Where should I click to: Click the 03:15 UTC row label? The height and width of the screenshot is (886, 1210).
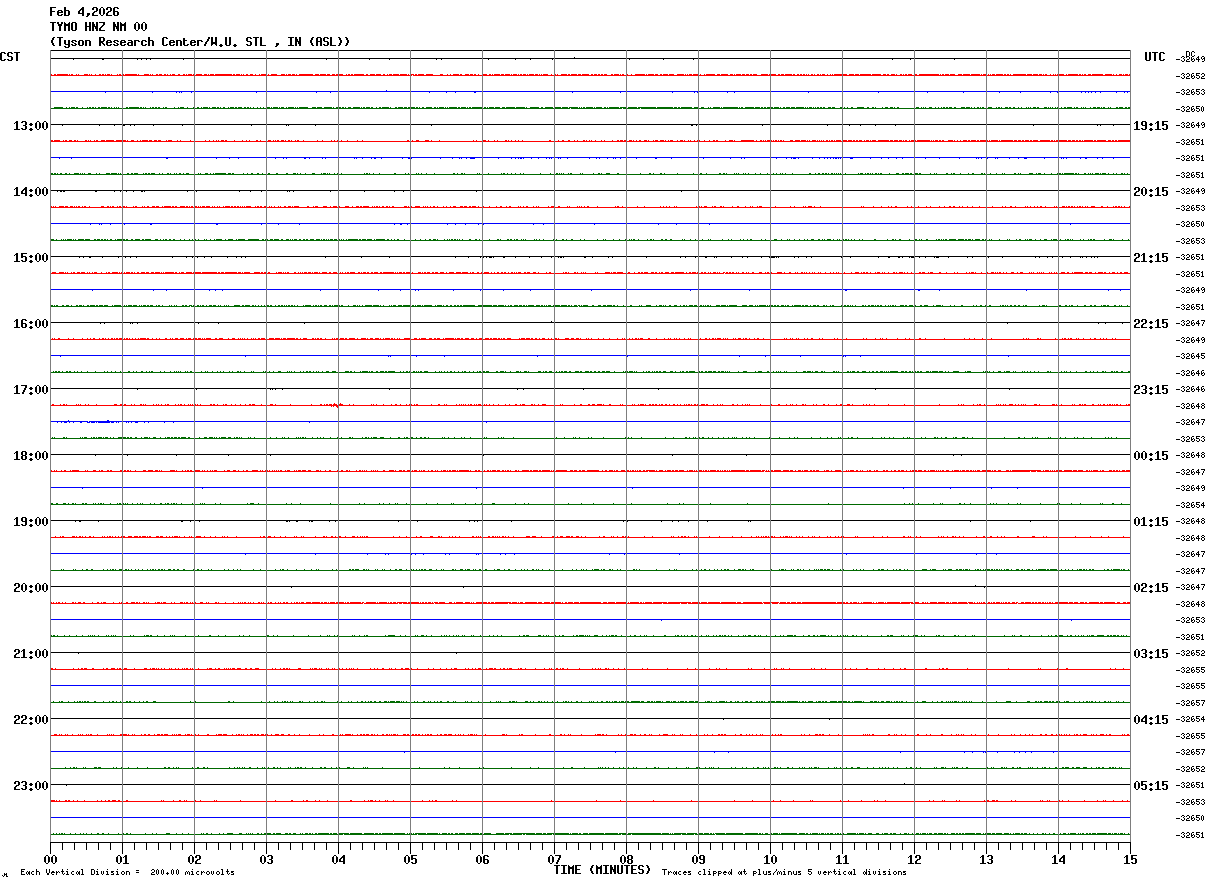pos(1150,654)
